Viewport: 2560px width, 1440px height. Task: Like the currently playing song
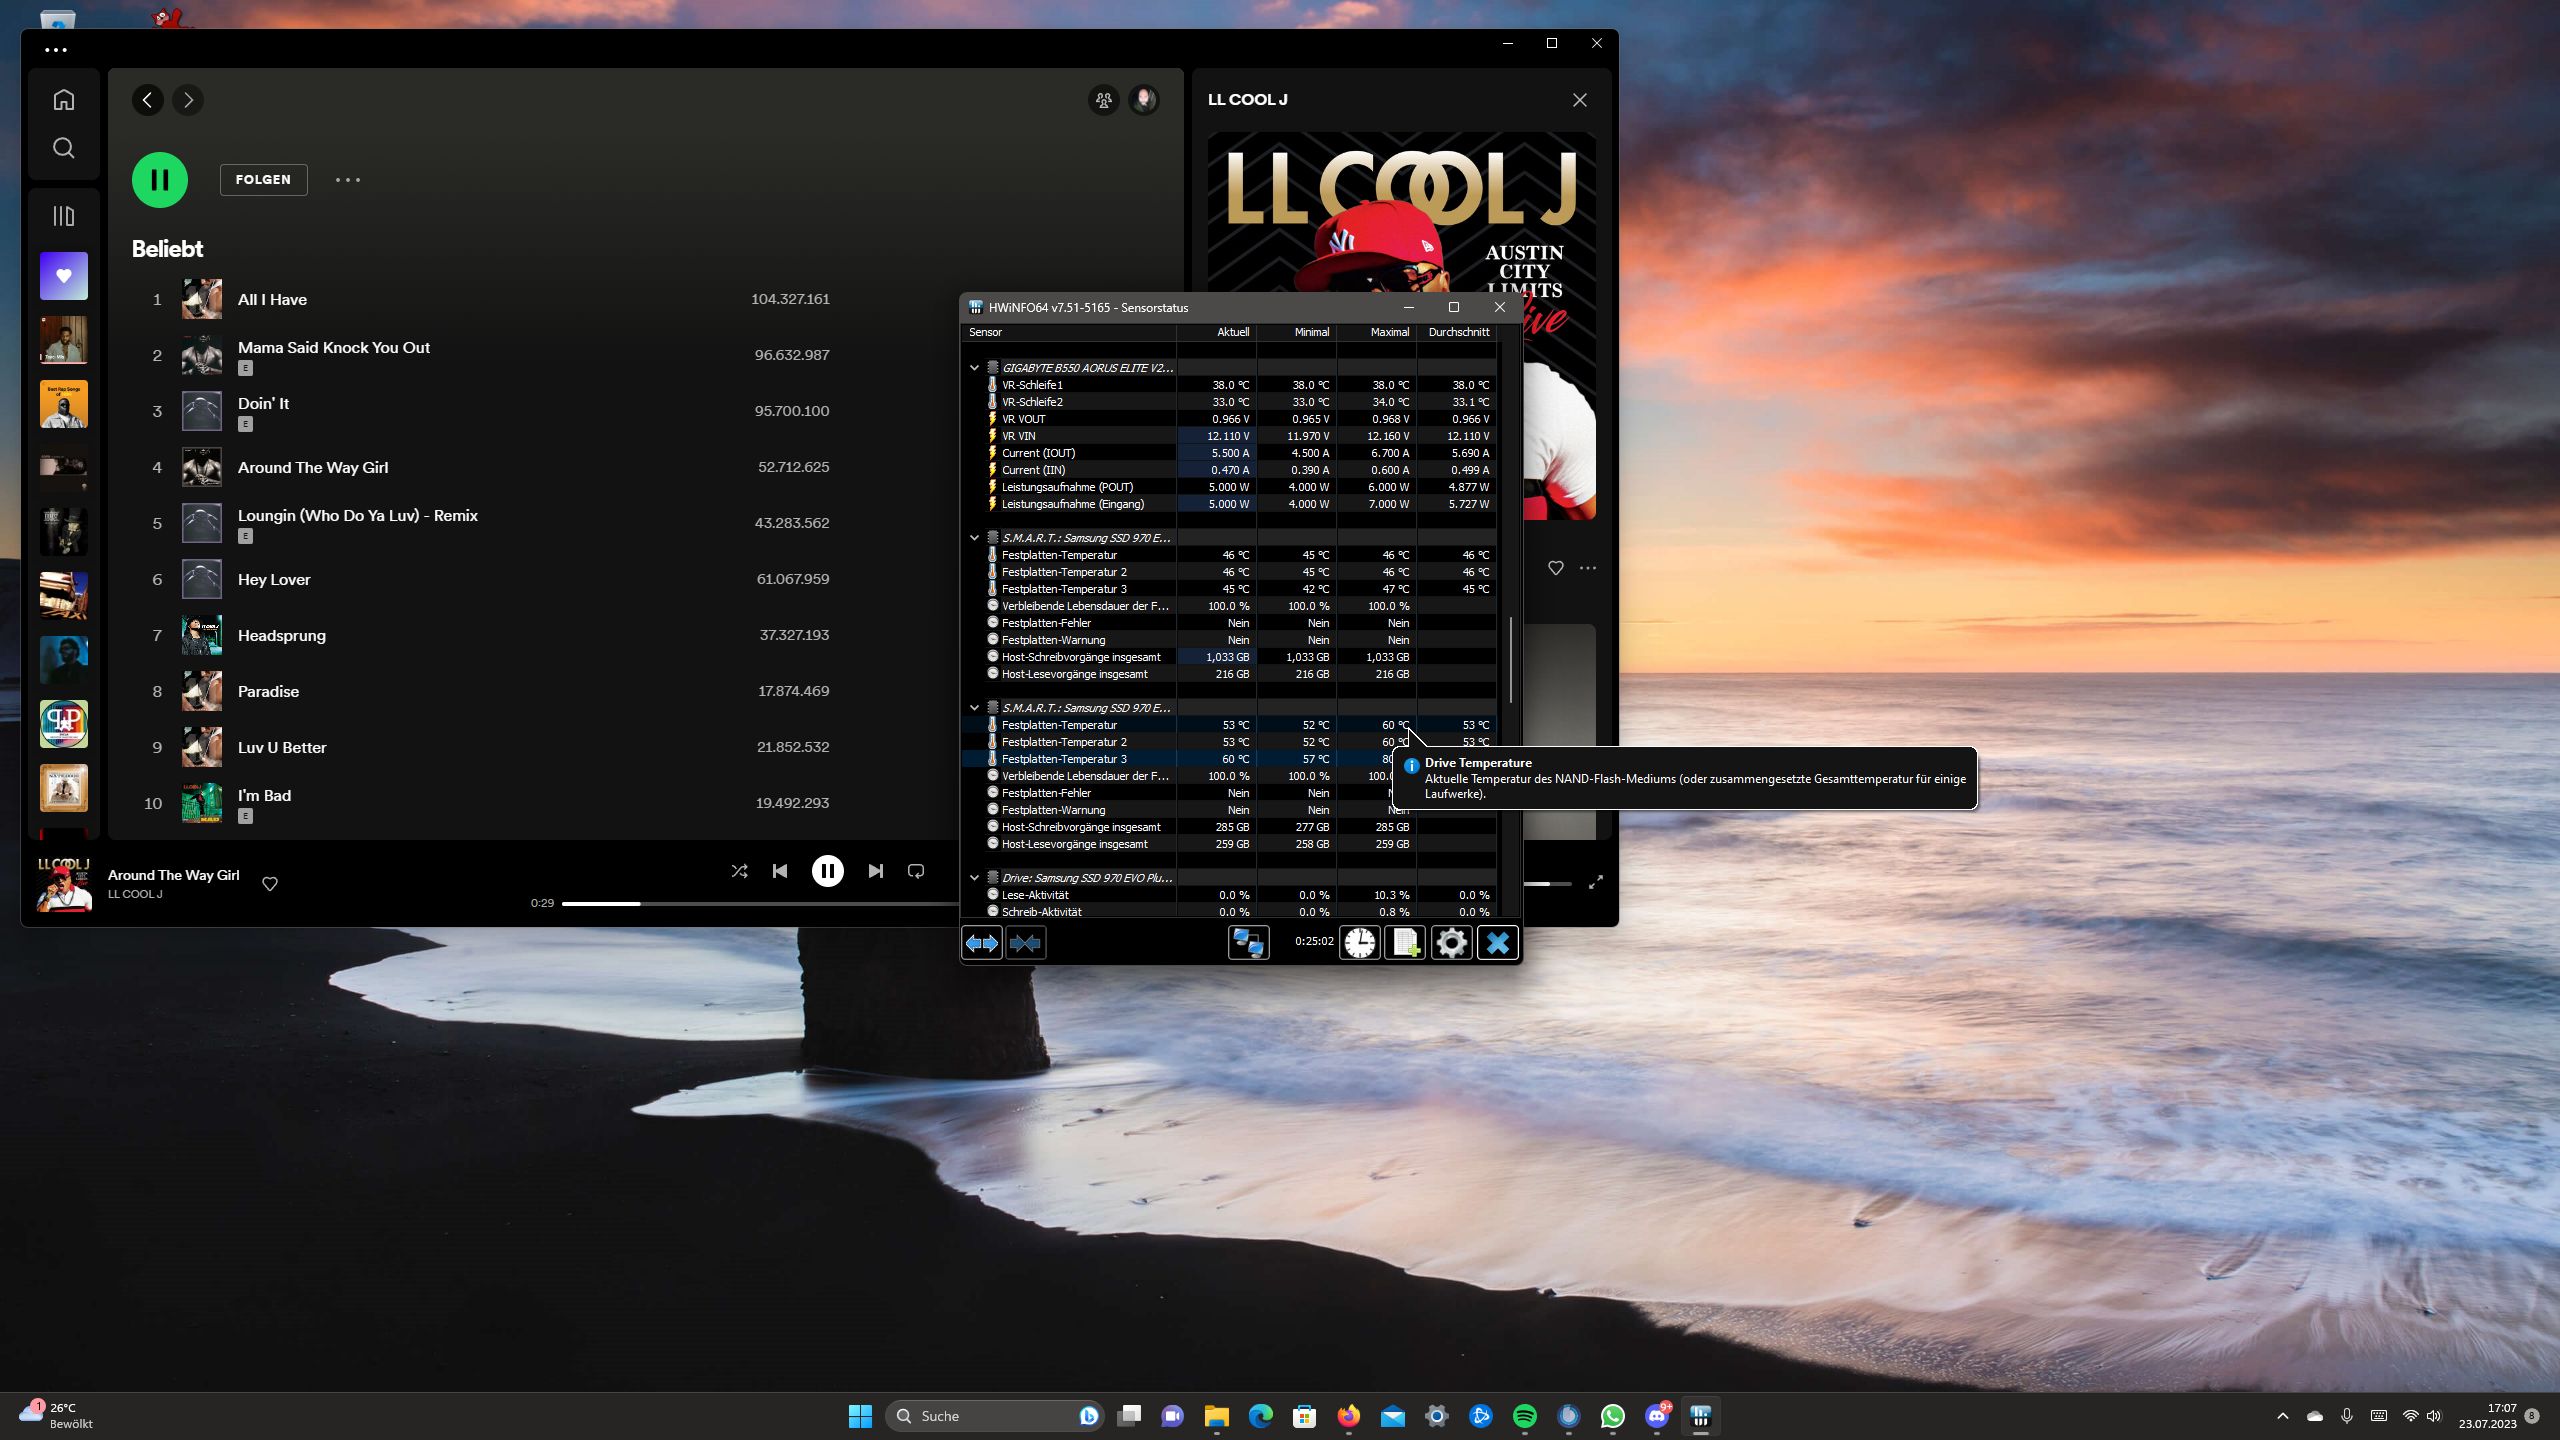pos(270,884)
